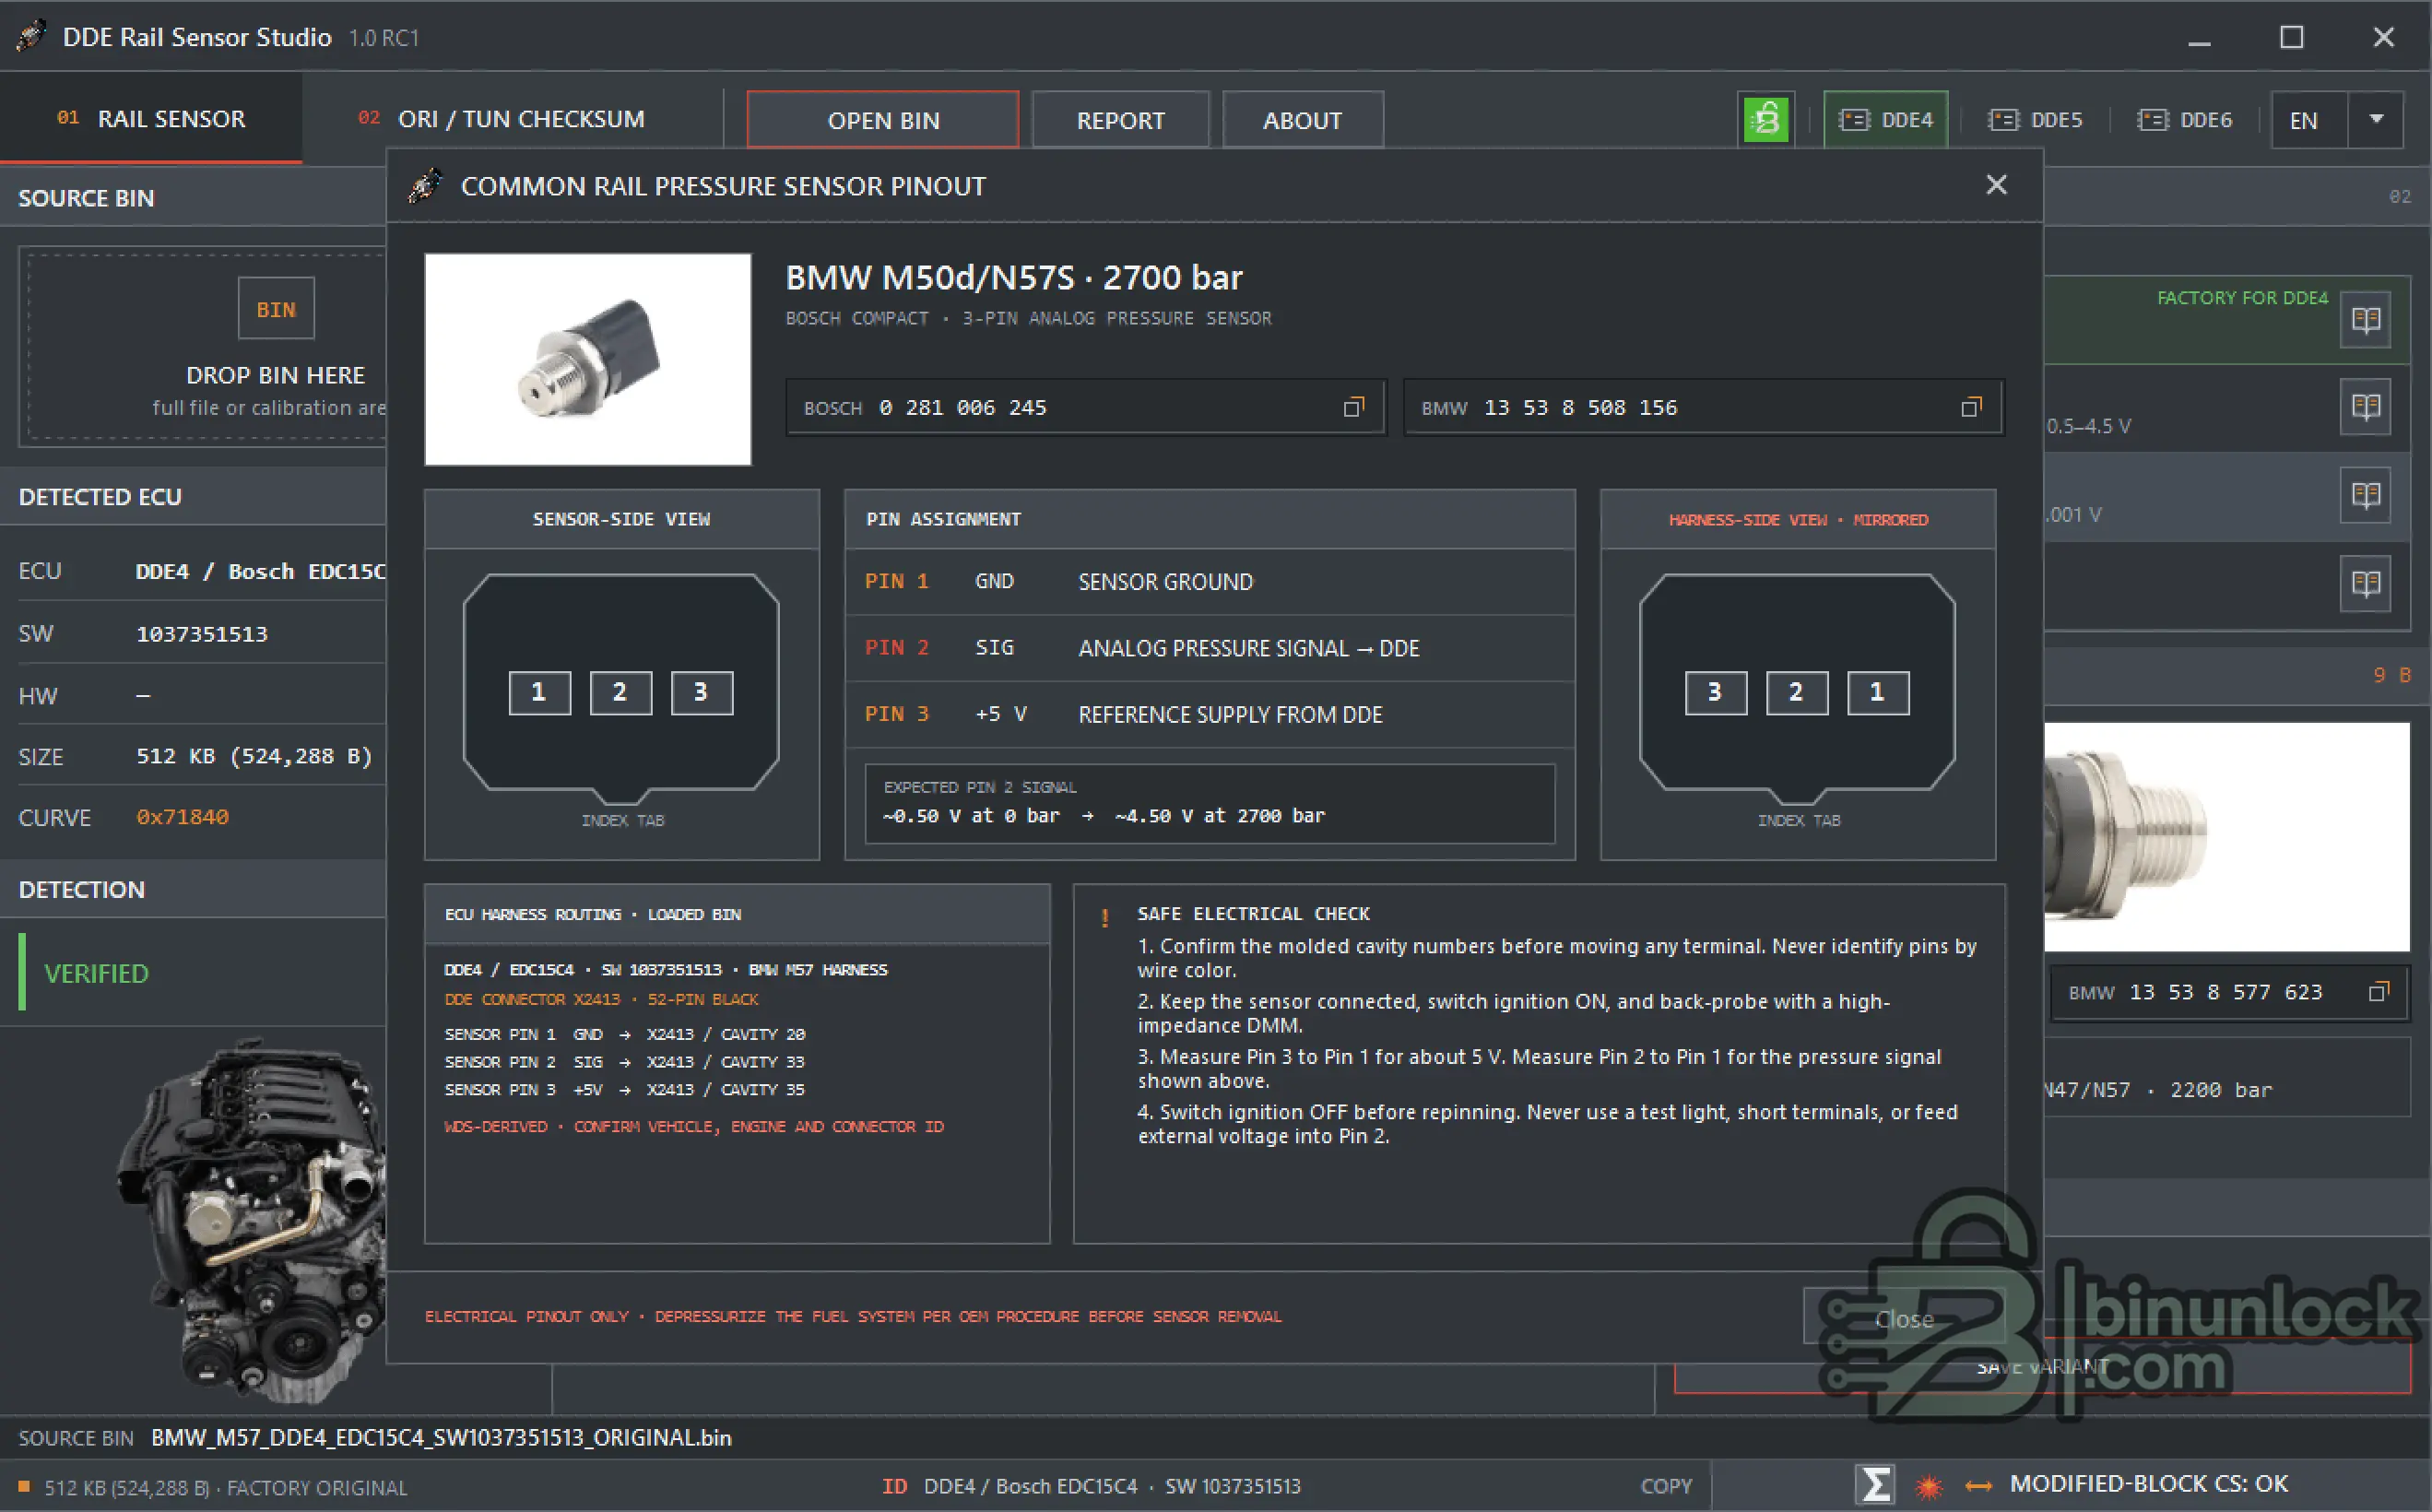Screen dimensions: 2432x1512
Task: Click the DROP BIN HERE text
Action: pos(276,375)
